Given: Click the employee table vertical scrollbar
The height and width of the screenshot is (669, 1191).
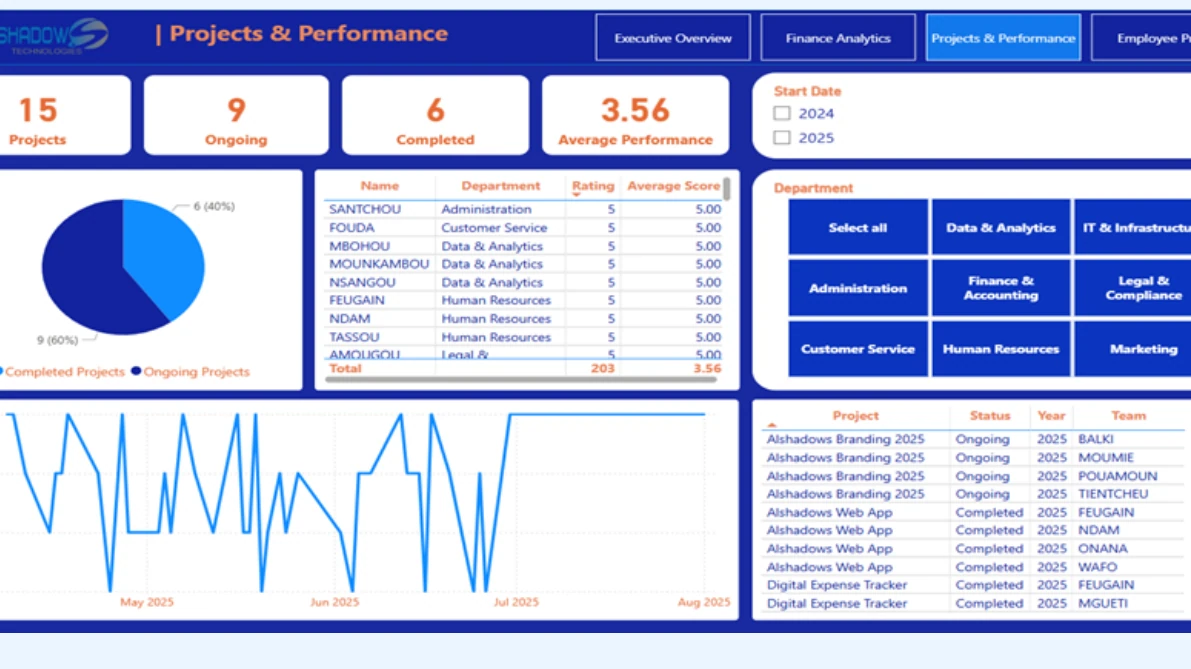Looking at the screenshot, I should pyautogui.click(x=727, y=188).
